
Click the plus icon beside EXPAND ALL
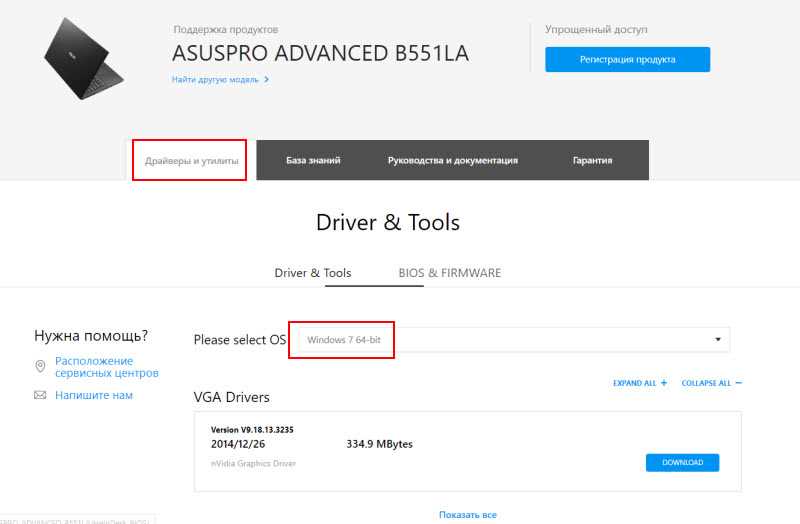pos(664,383)
